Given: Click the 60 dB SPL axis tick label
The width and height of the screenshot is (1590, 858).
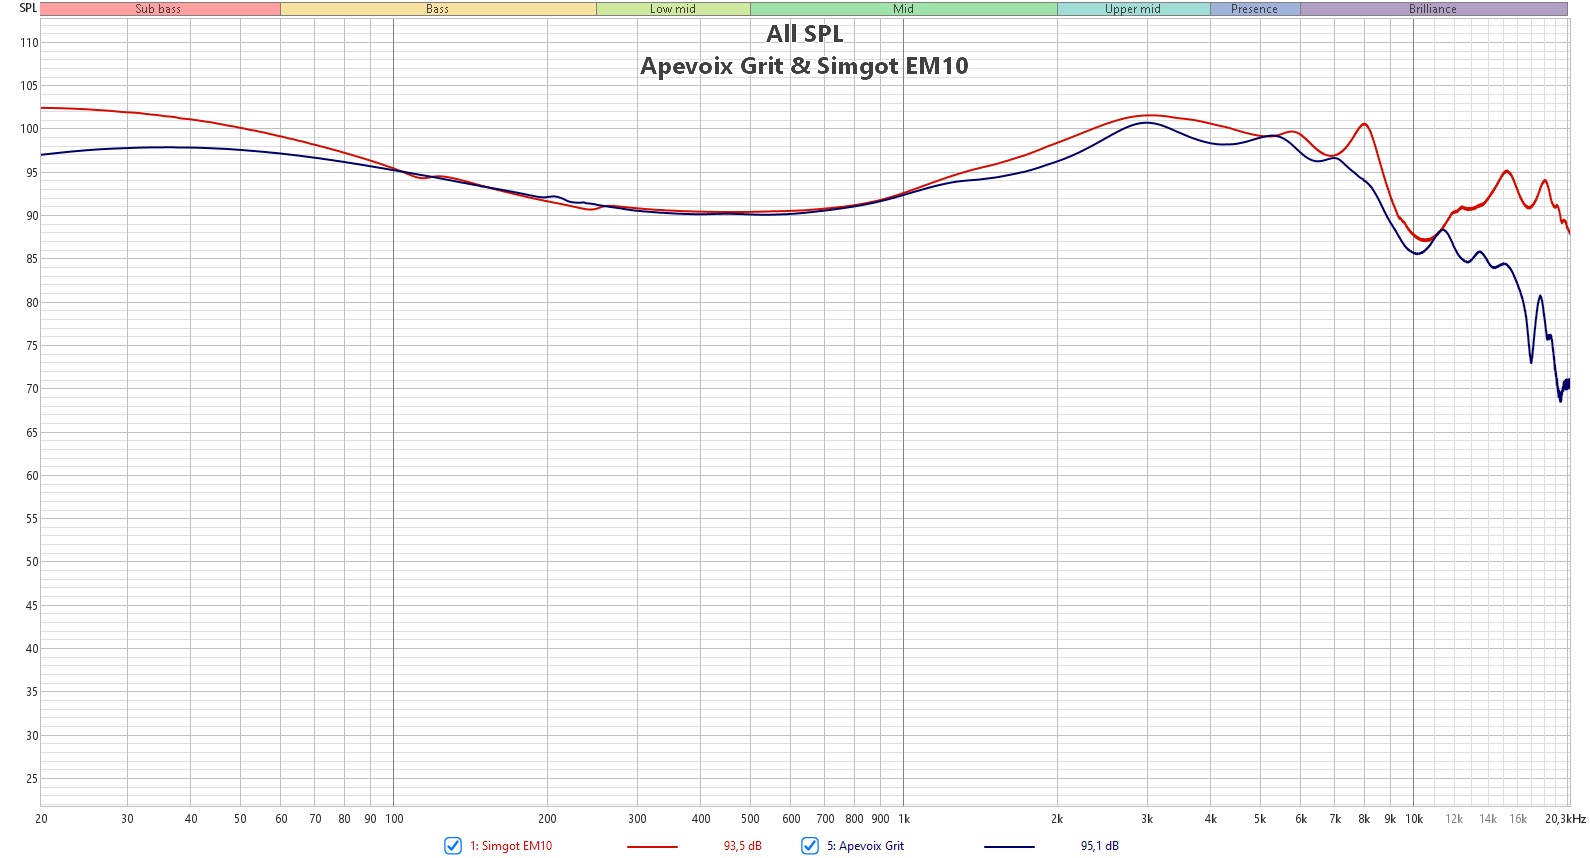Looking at the screenshot, I should (32, 476).
